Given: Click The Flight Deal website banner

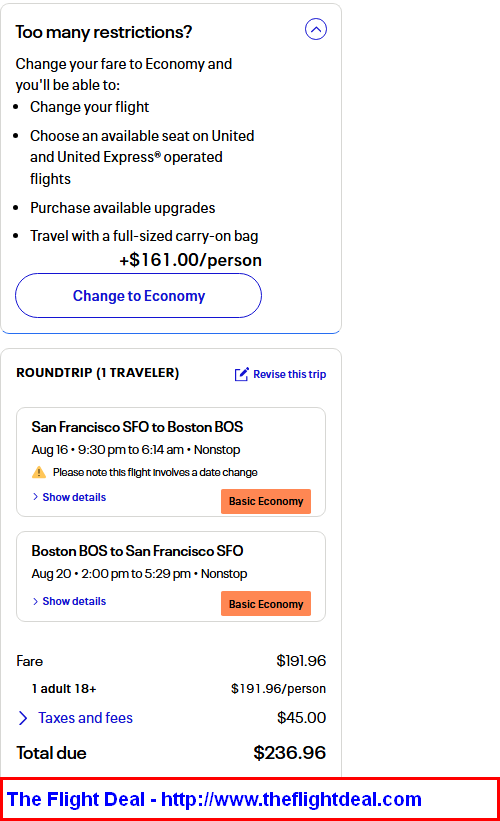Looking at the screenshot, I should [x=250, y=799].
